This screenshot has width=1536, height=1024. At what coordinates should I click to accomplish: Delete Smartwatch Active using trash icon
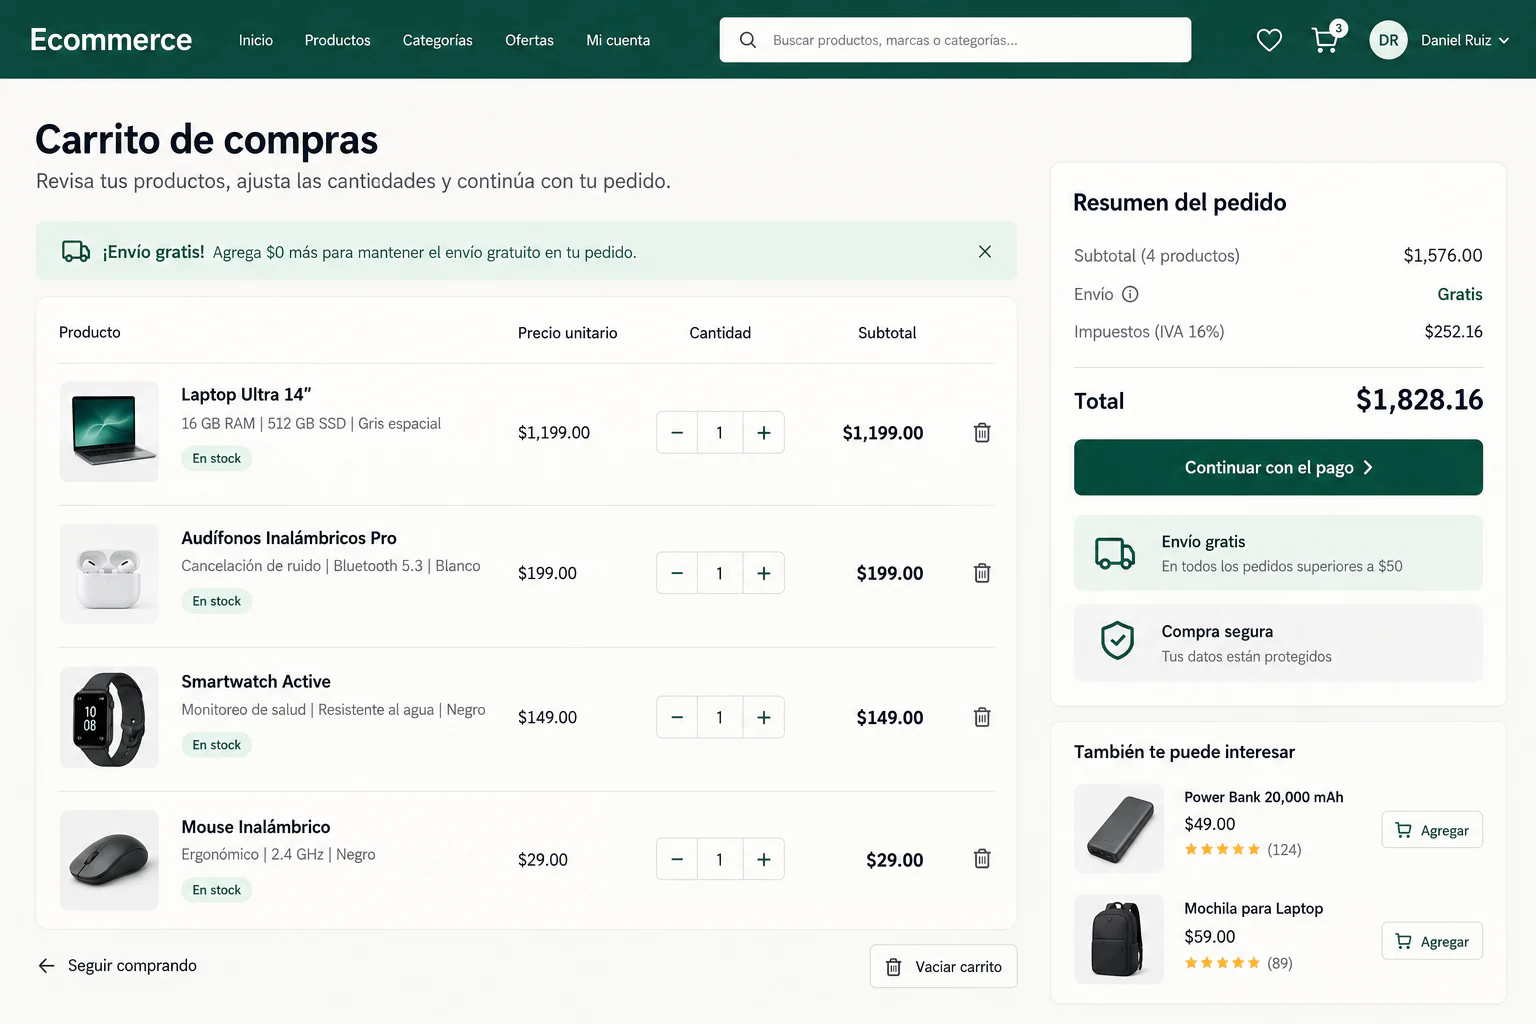pos(982,717)
